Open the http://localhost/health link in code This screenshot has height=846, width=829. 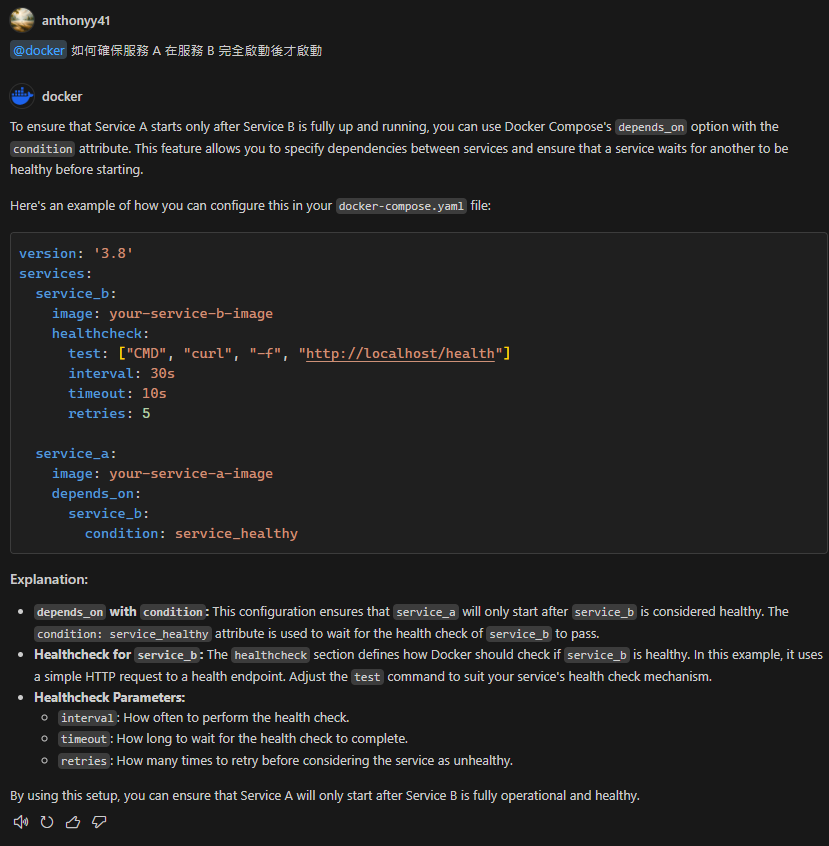click(x=400, y=353)
